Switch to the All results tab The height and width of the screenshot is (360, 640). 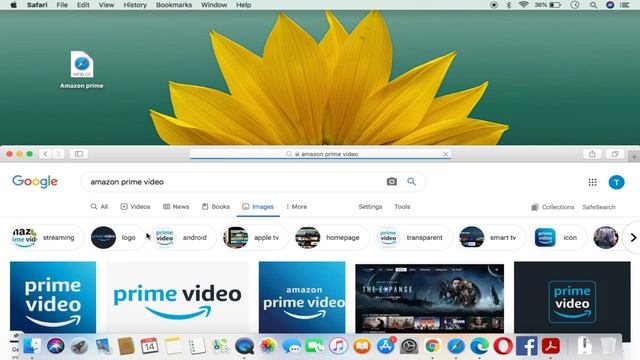[x=99, y=207]
